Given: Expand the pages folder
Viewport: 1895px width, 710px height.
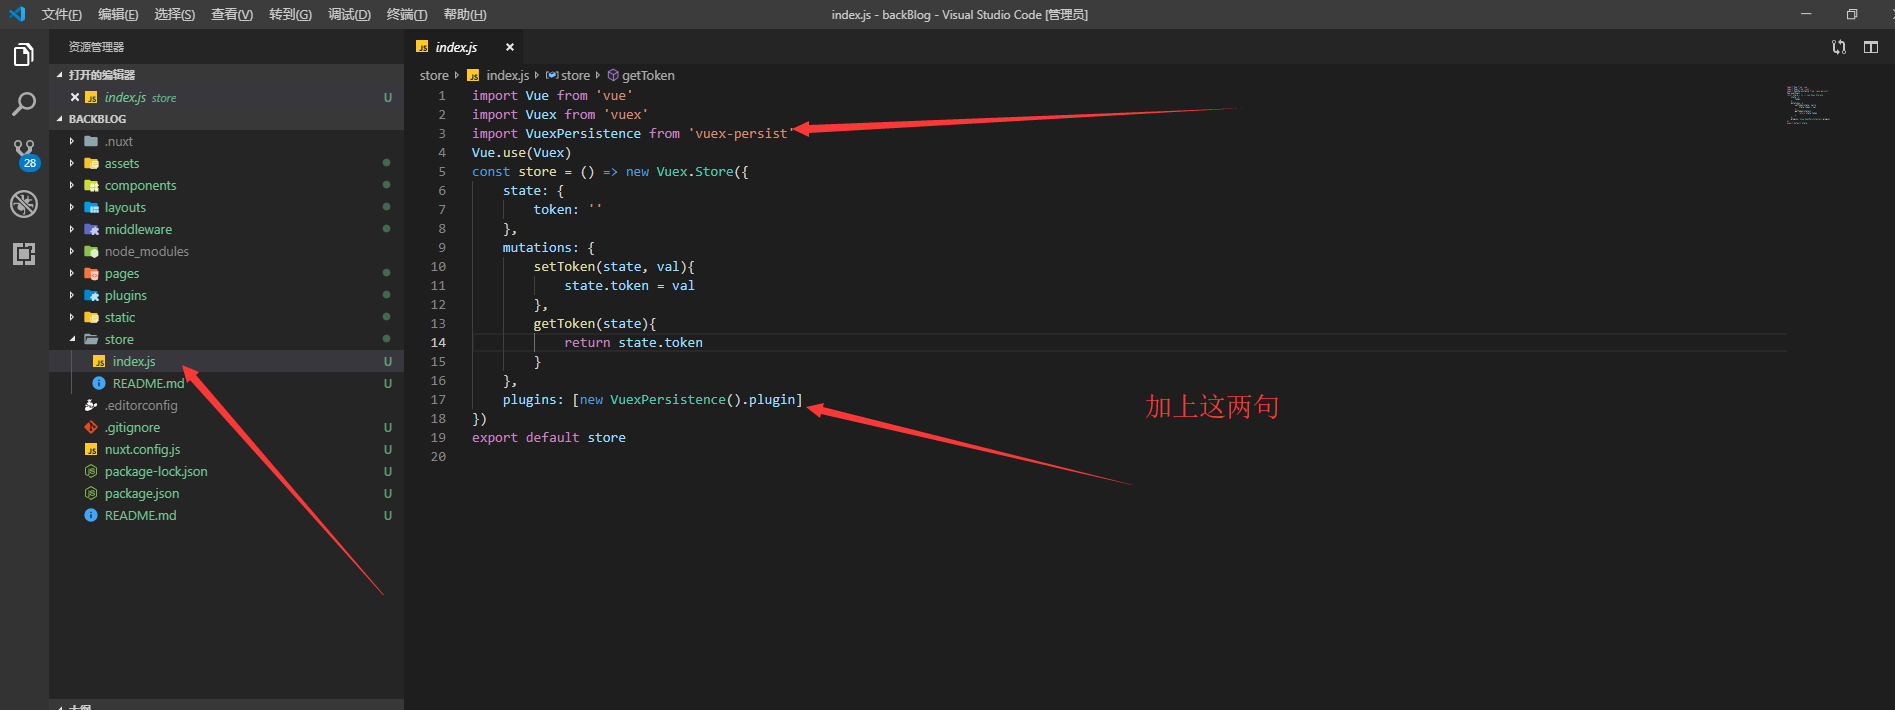Looking at the screenshot, I should click(72, 274).
